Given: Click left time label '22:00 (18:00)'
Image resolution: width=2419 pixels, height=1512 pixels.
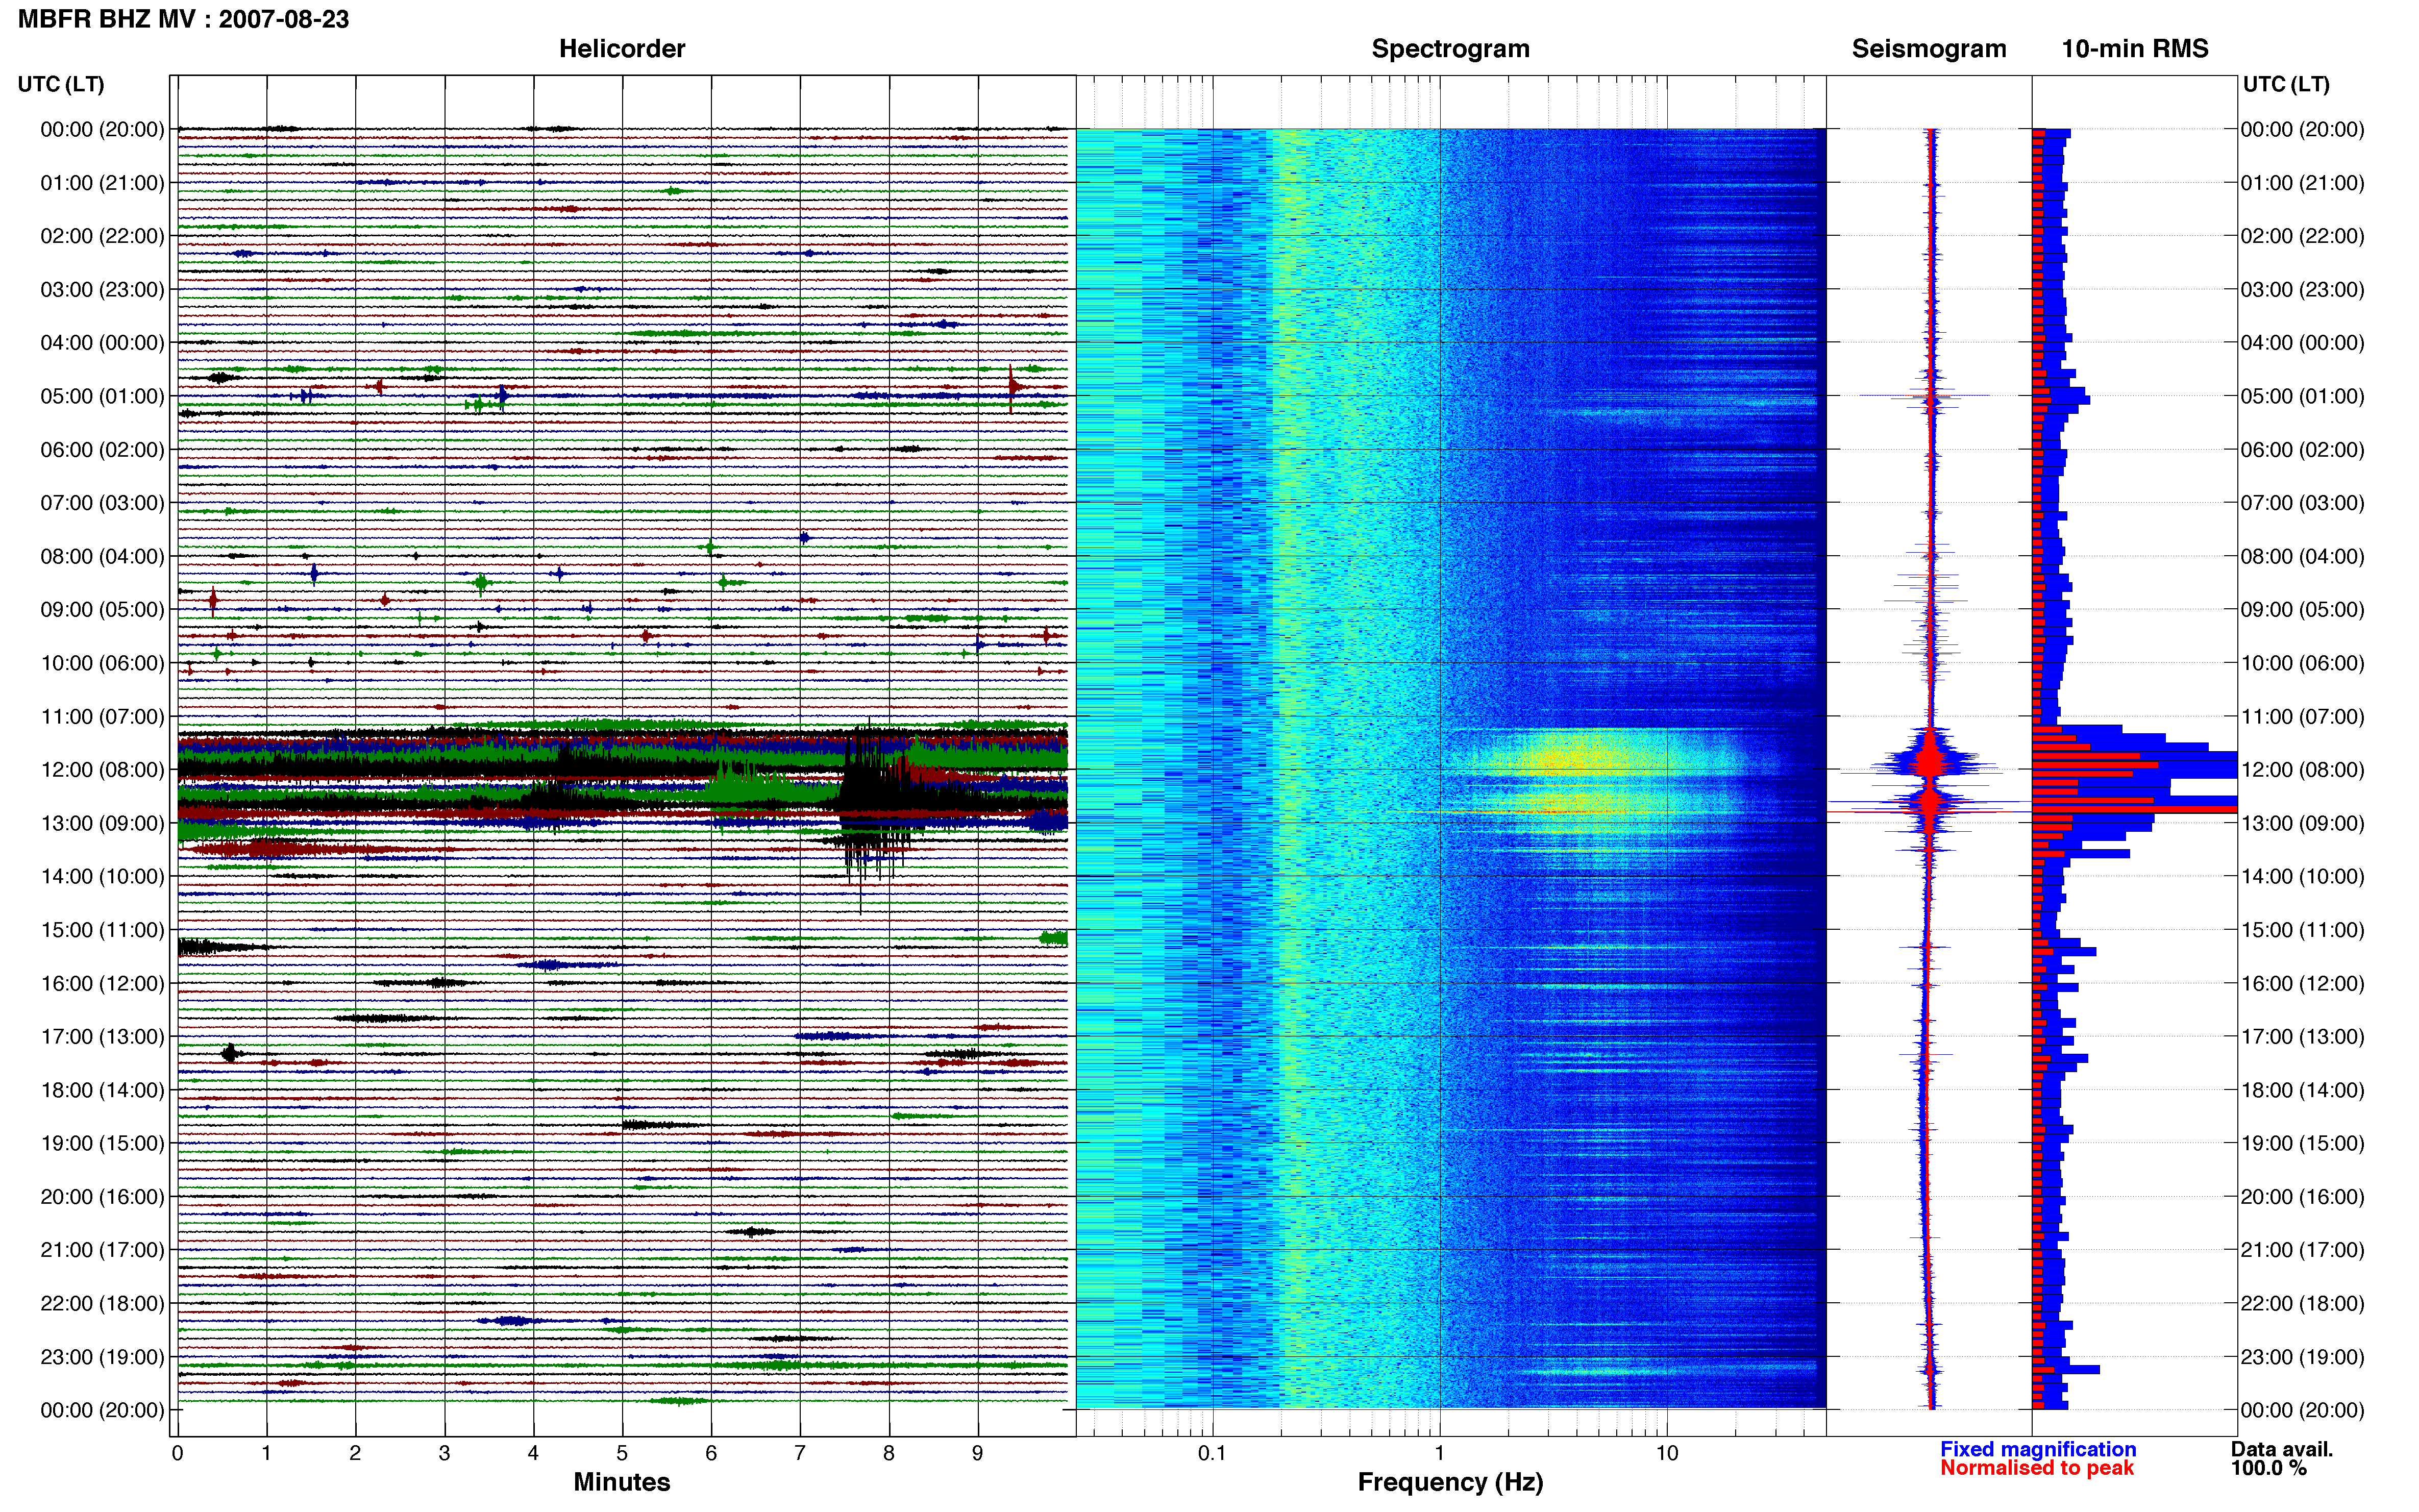Looking at the screenshot, I should coord(102,1303).
